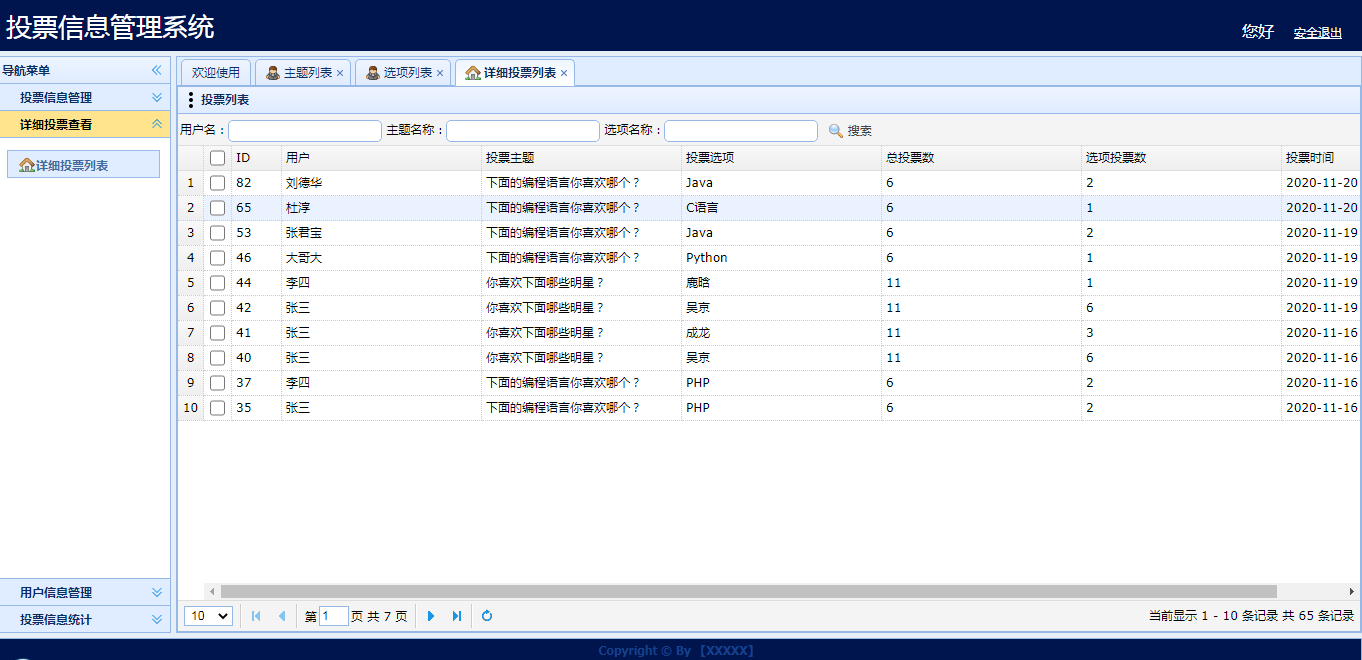Click the 安全退出 logout link

(x=1318, y=32)
